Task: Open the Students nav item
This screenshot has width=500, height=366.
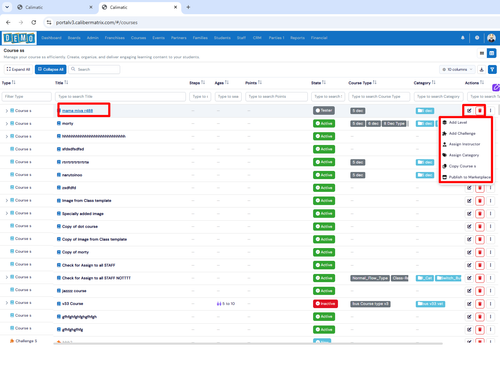Action: (x=222, y=38)
